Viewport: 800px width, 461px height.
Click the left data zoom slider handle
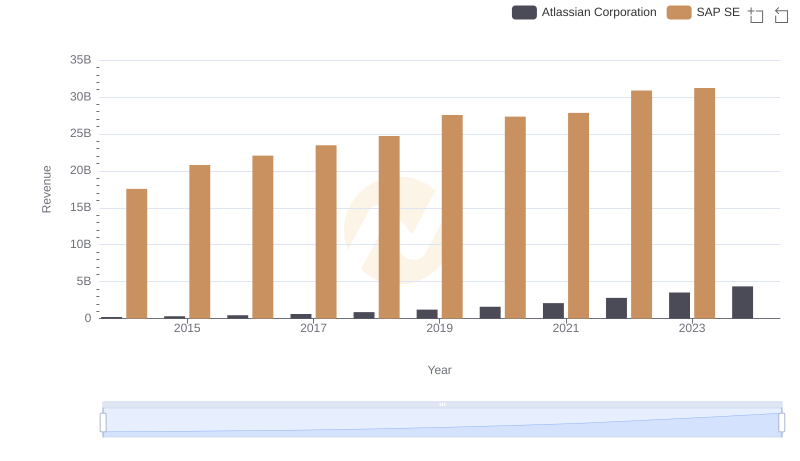coord(103,423)
